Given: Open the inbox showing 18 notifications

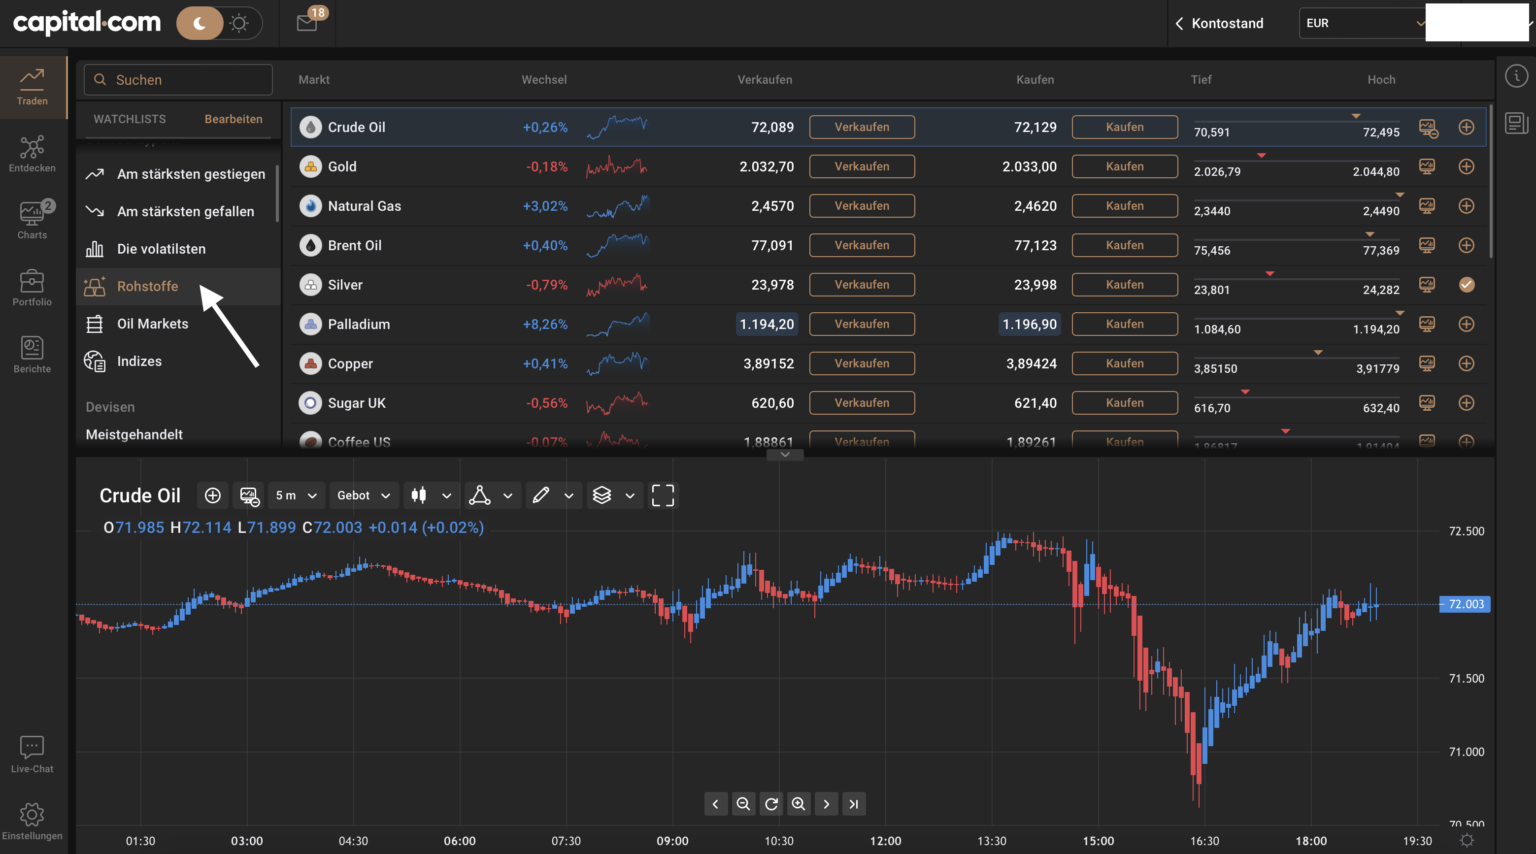Looking at the screenshot, I should (x=305, y=22).
